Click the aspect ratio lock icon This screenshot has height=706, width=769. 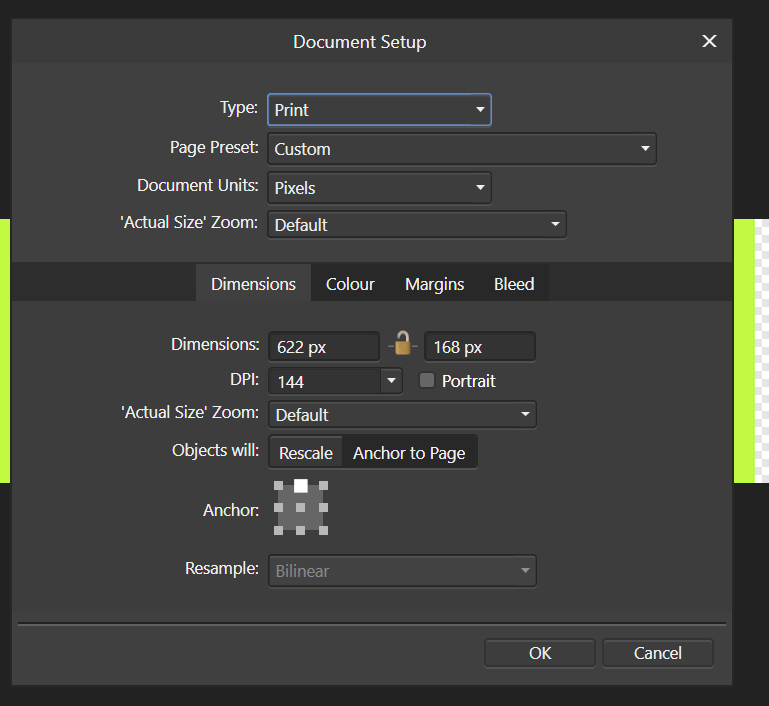[x=403, y=343]
